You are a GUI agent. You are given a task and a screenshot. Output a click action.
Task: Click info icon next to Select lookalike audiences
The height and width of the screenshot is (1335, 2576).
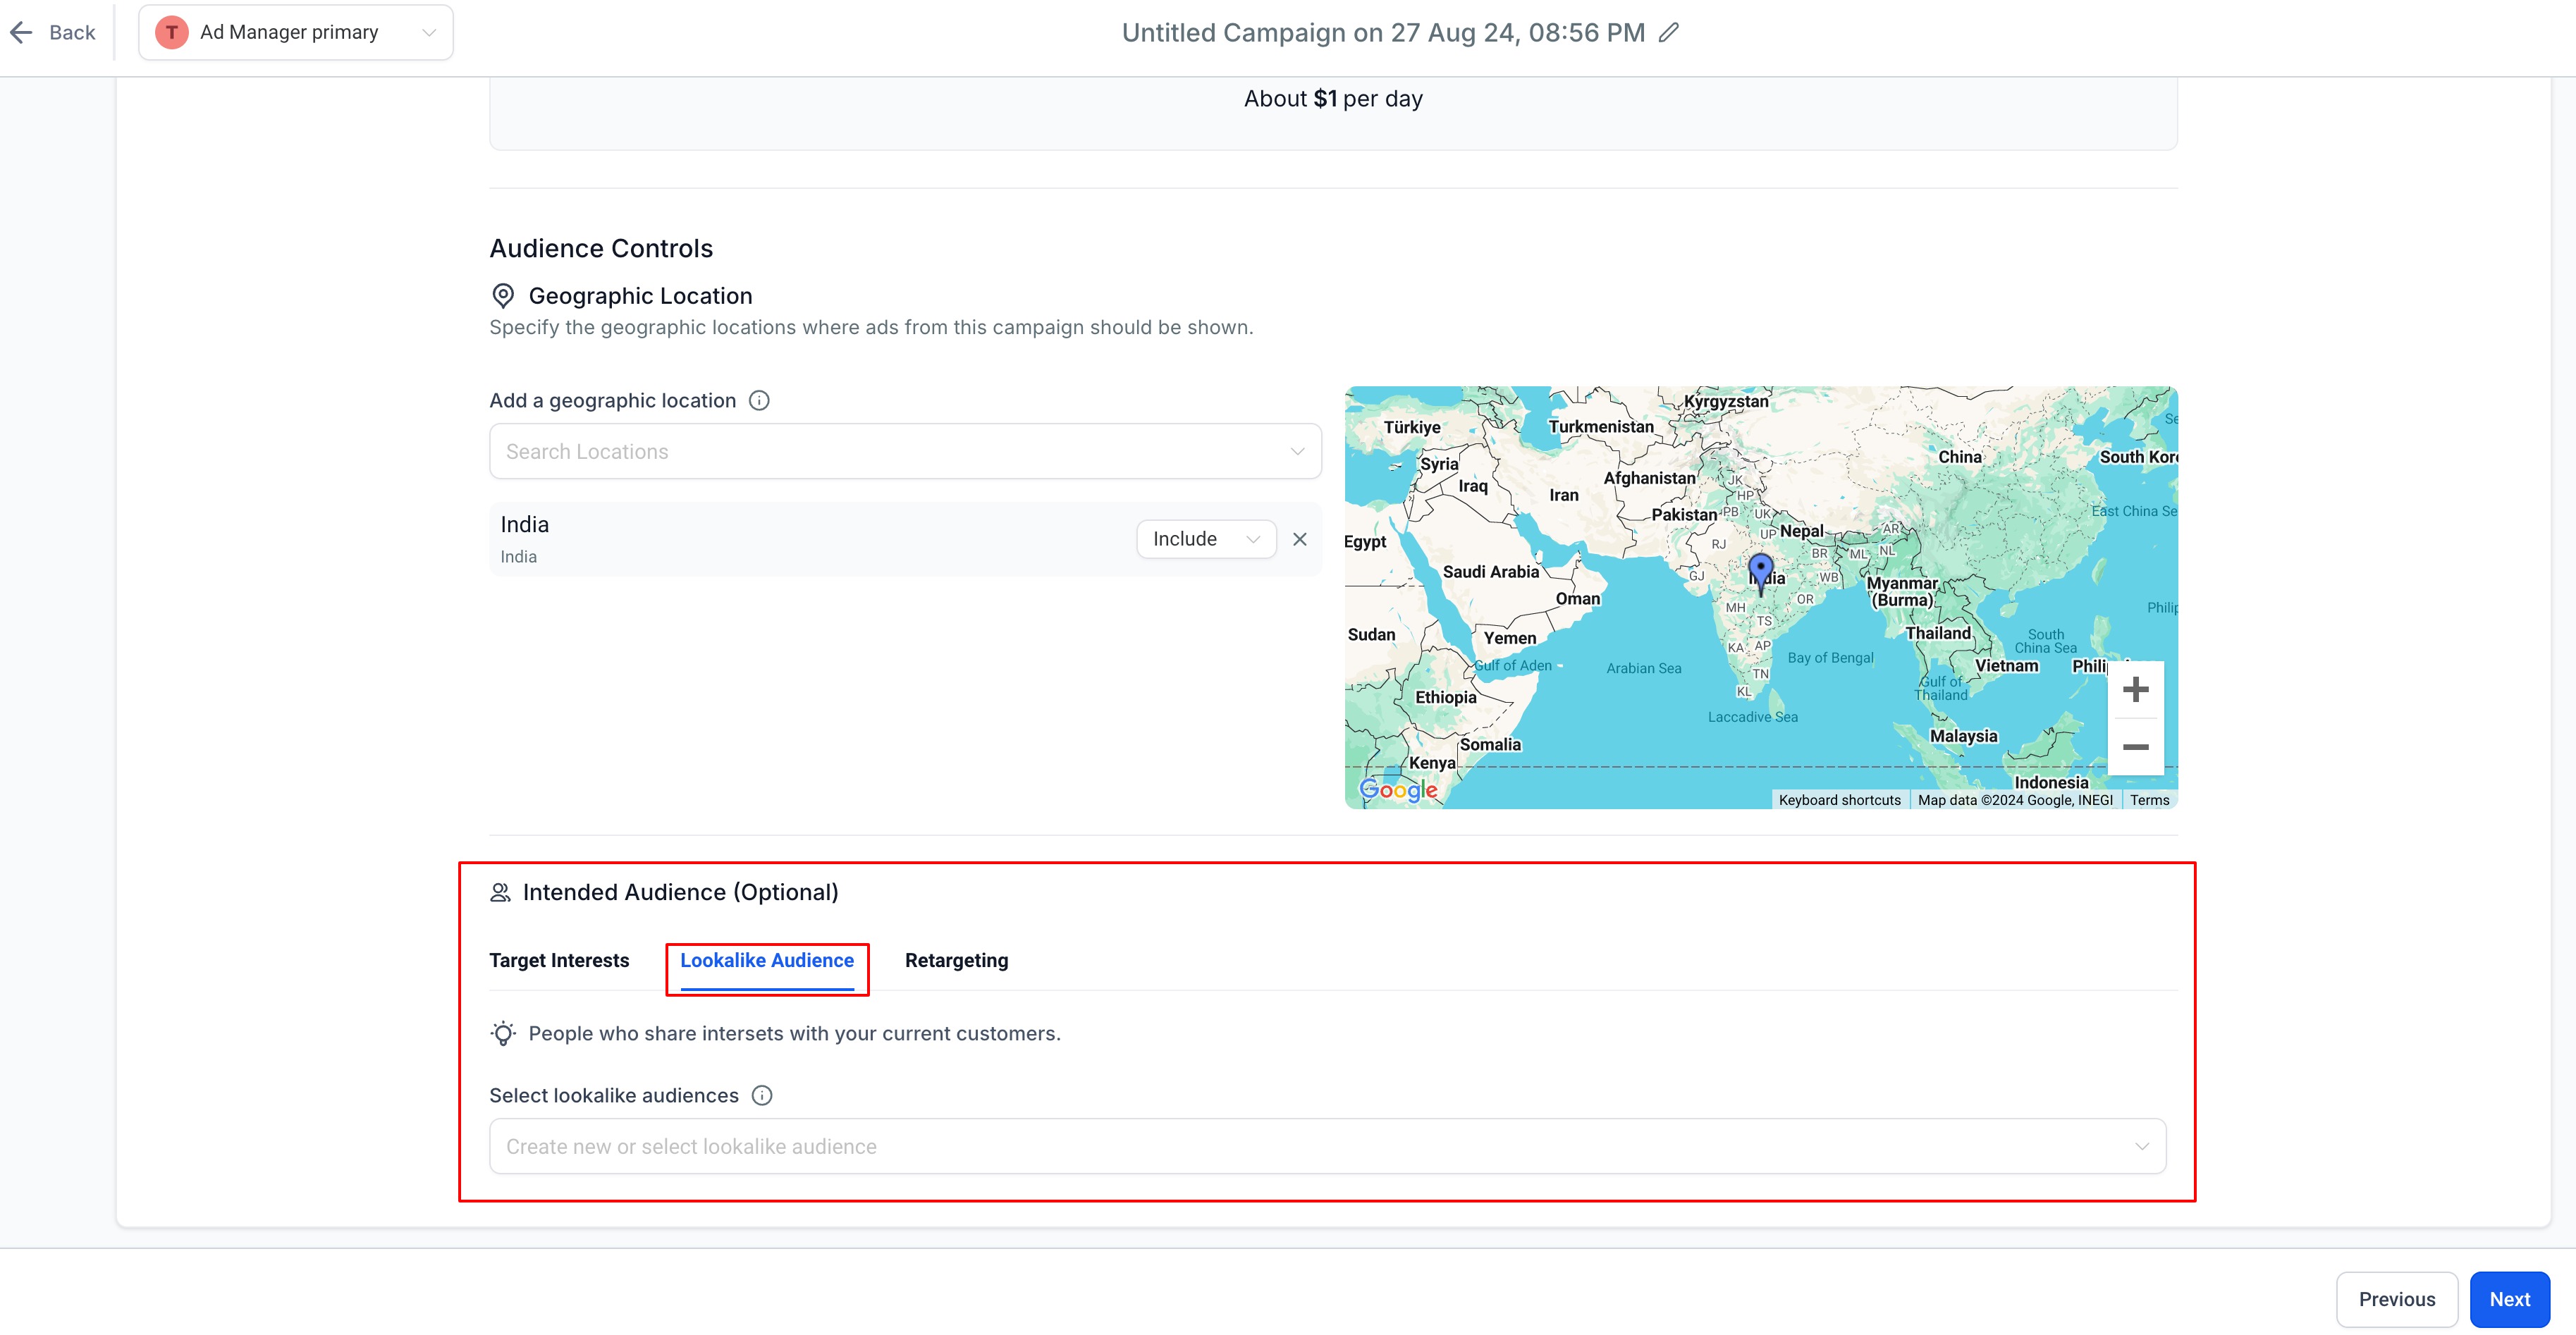click(762, 1095)
